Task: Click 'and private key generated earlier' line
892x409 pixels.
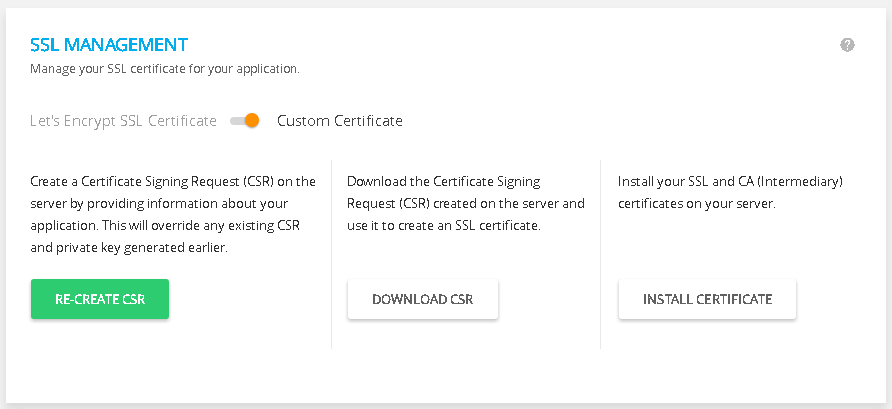Action: [x=129, y=247]
